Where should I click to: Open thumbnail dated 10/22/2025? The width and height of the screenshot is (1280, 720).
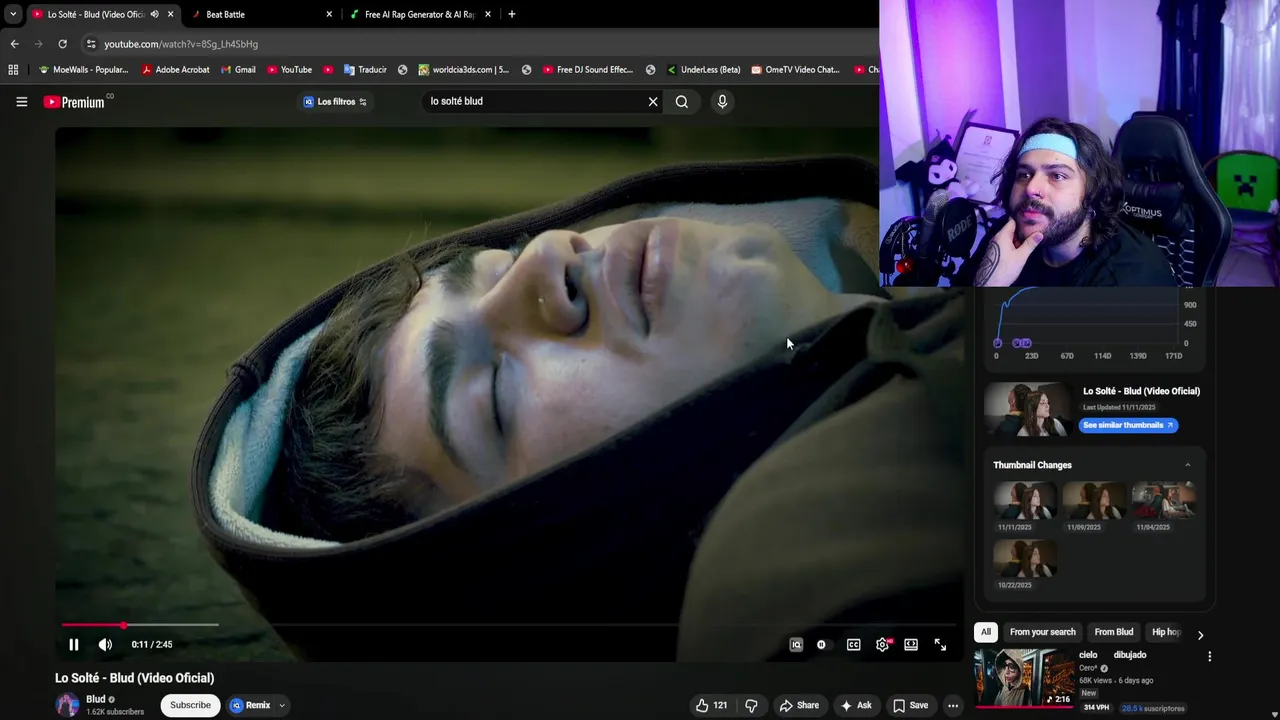tap(1025, 559)
